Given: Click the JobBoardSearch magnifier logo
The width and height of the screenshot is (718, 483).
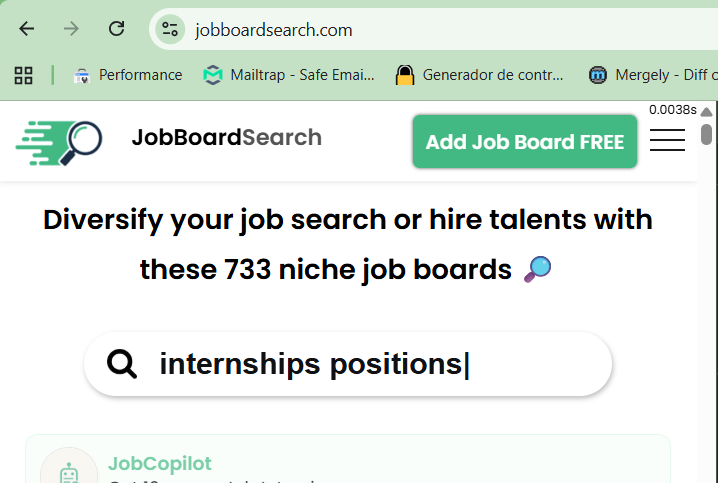Looking at the screenshot, I should (59, 141).
